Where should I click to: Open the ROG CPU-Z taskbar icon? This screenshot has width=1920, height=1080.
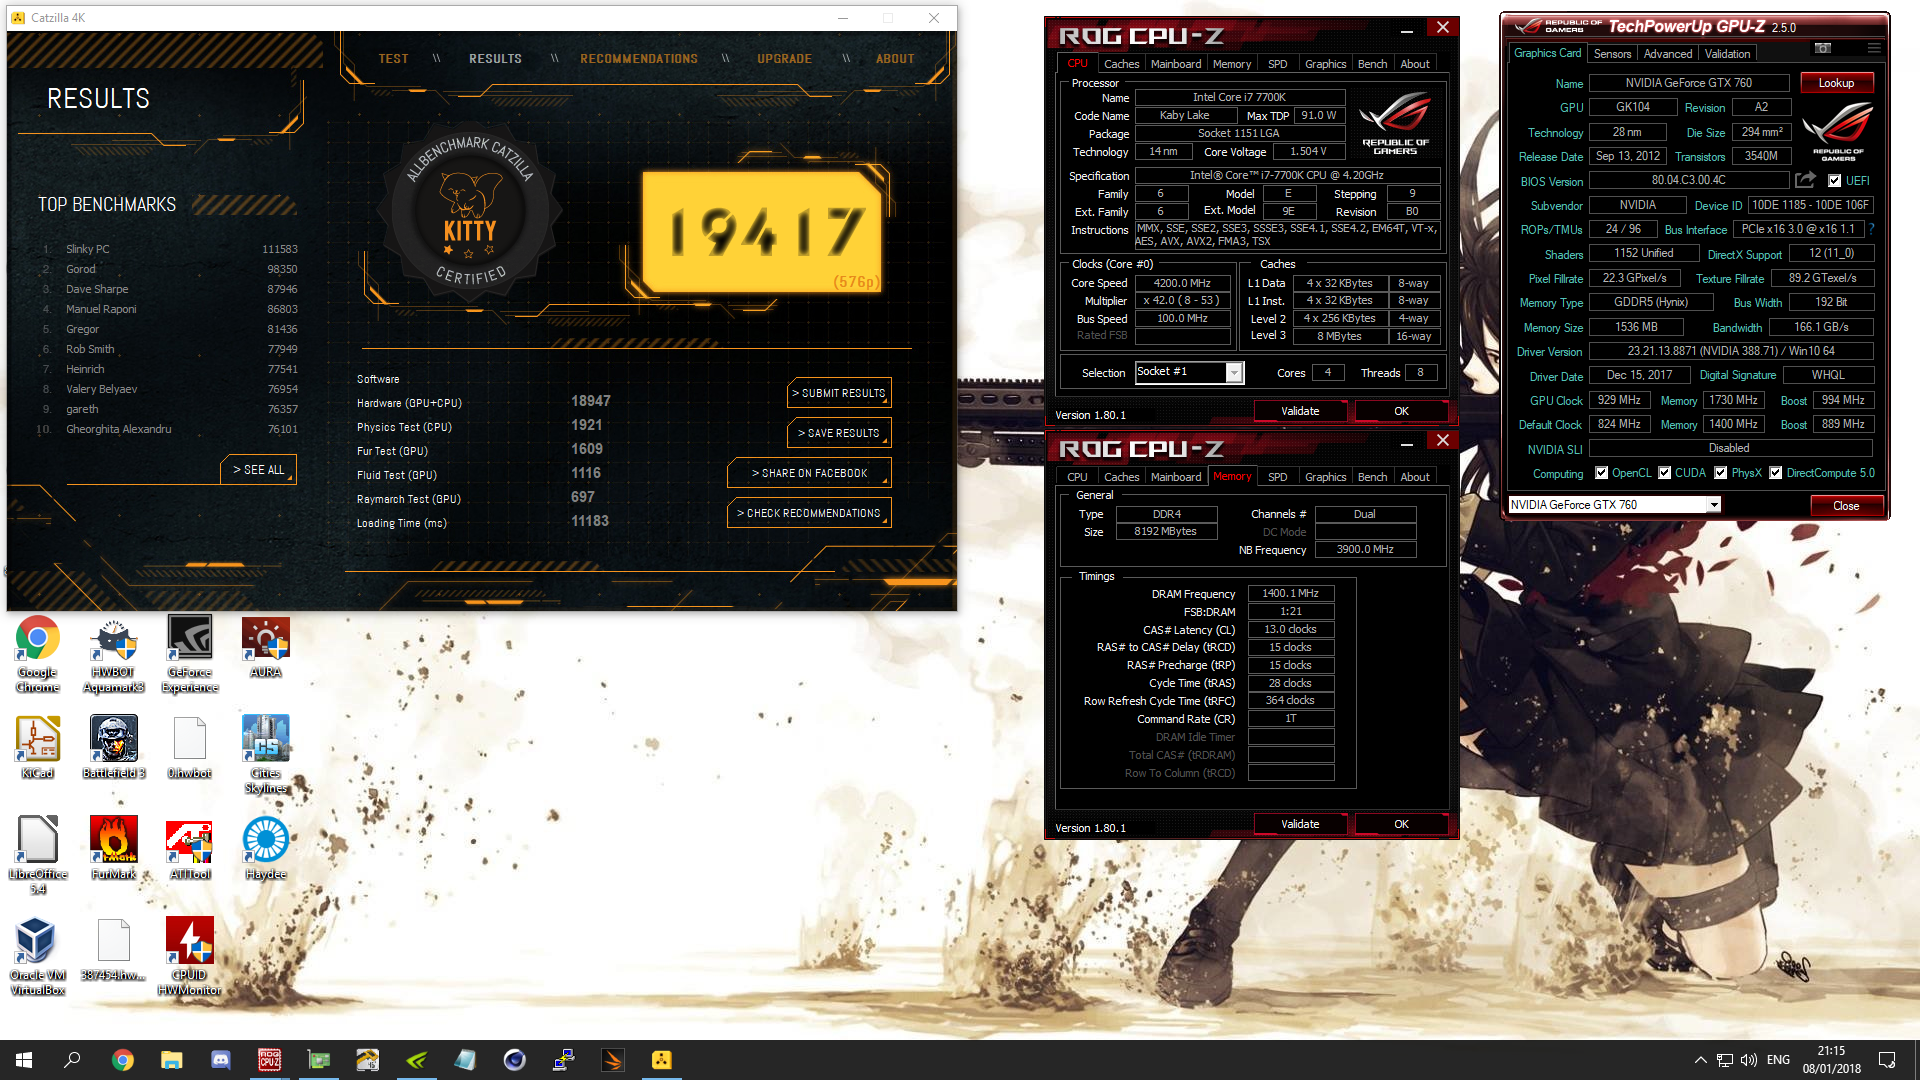click(269, 1060)
